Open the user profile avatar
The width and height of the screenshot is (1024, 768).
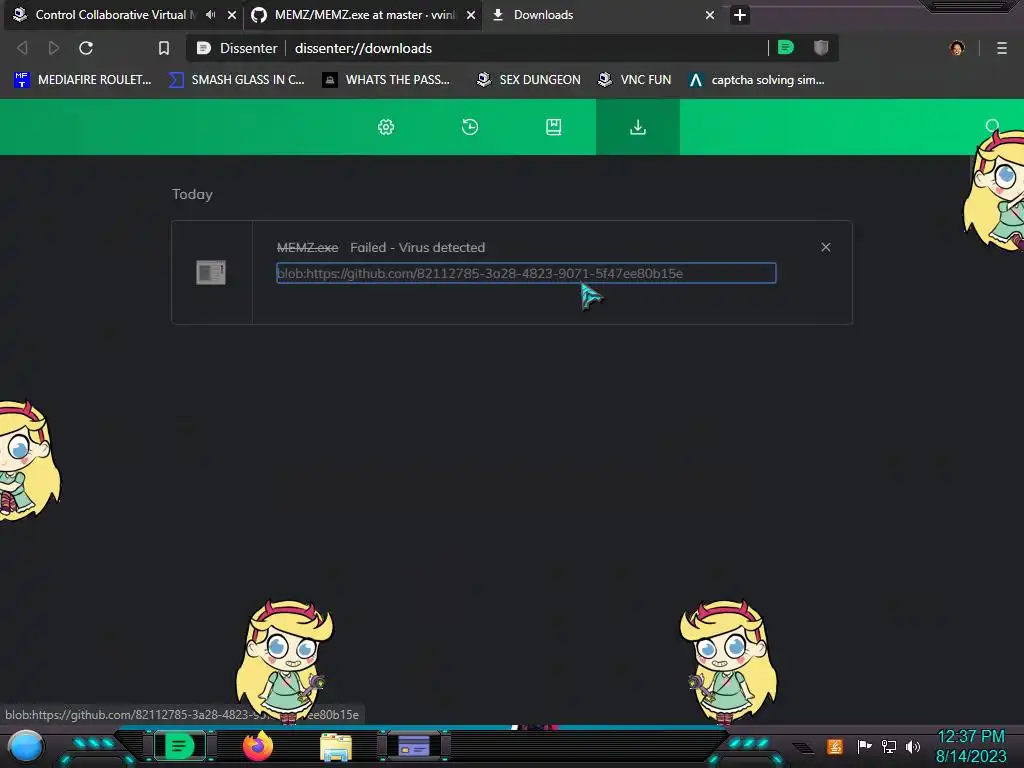pyautogui.click(x=957, y=48)
